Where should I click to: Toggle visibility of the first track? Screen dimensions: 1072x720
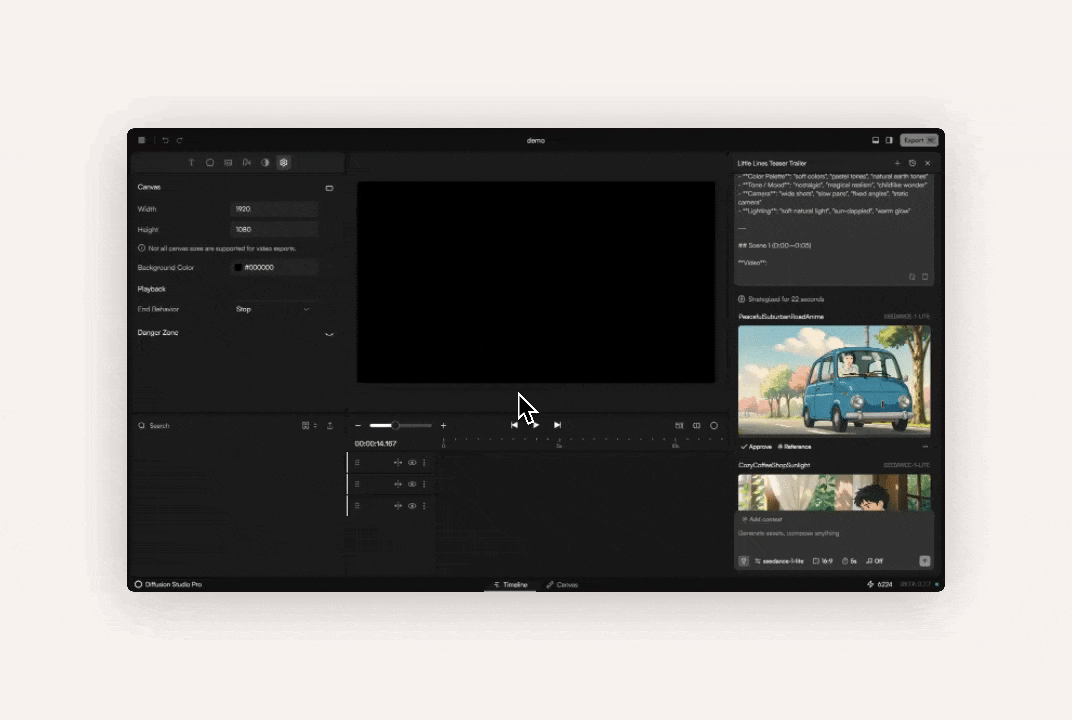coord(412,463)
